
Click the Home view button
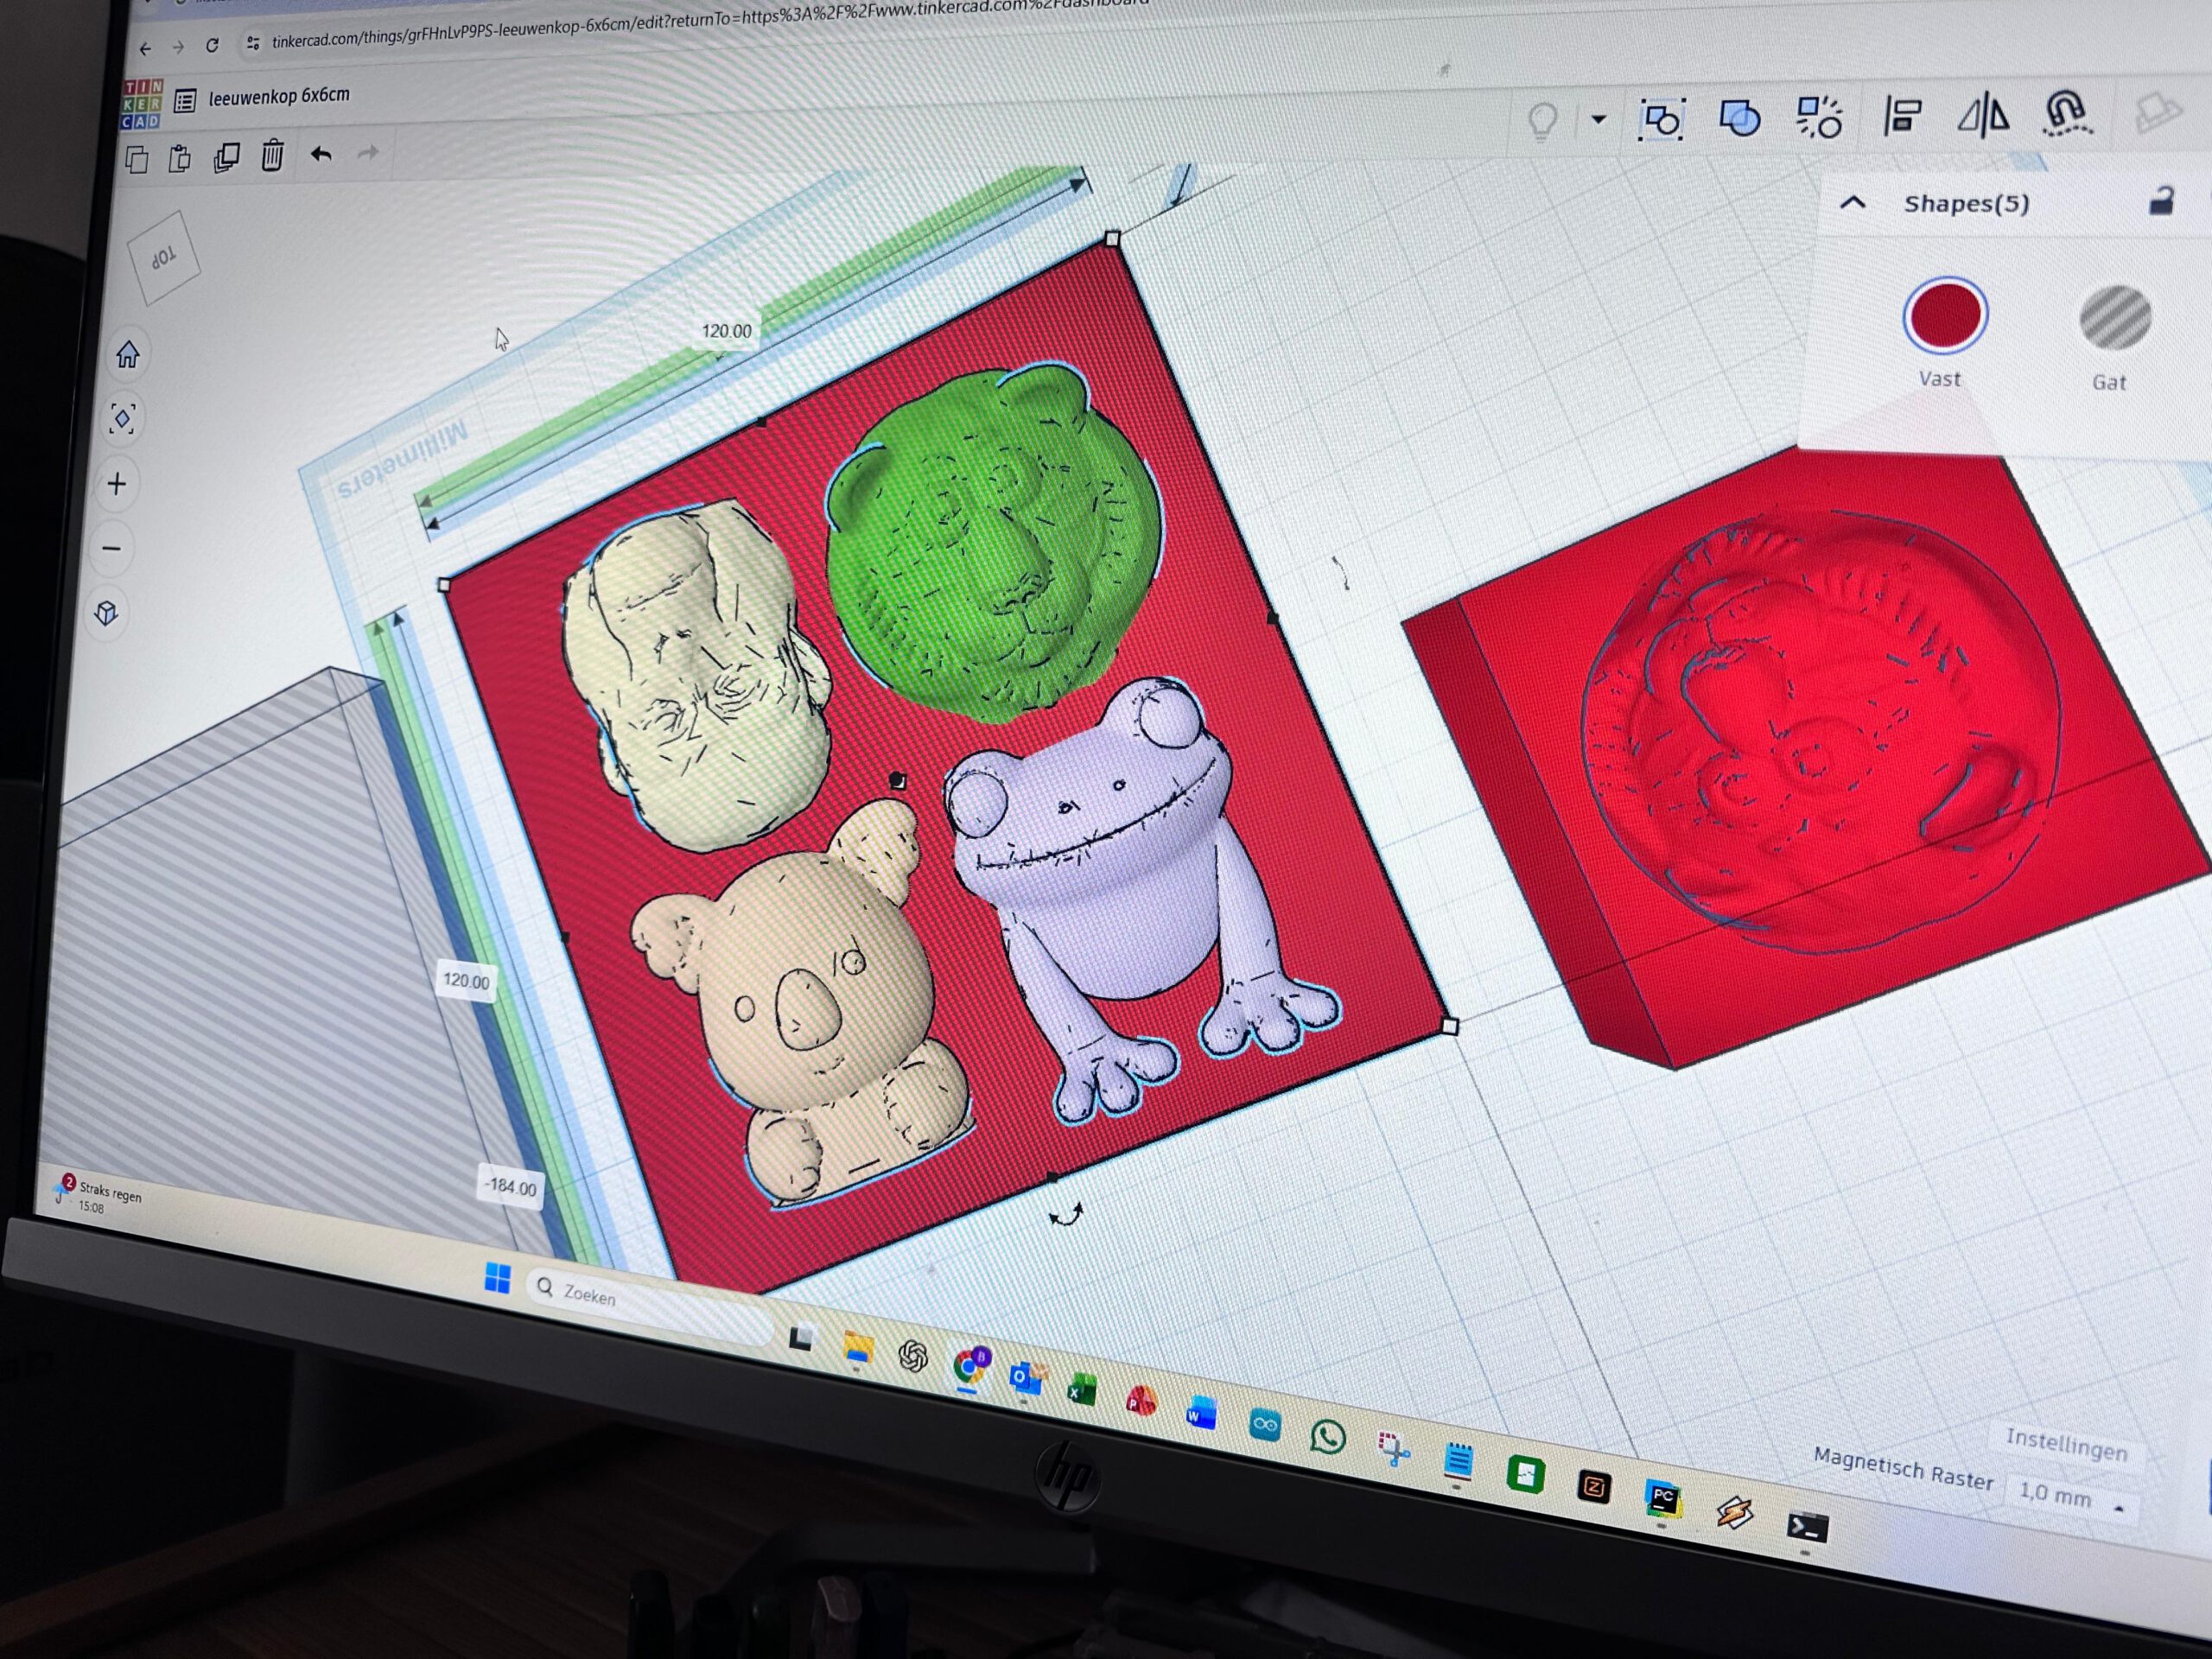pyautogui.click(x=128, y=355)
